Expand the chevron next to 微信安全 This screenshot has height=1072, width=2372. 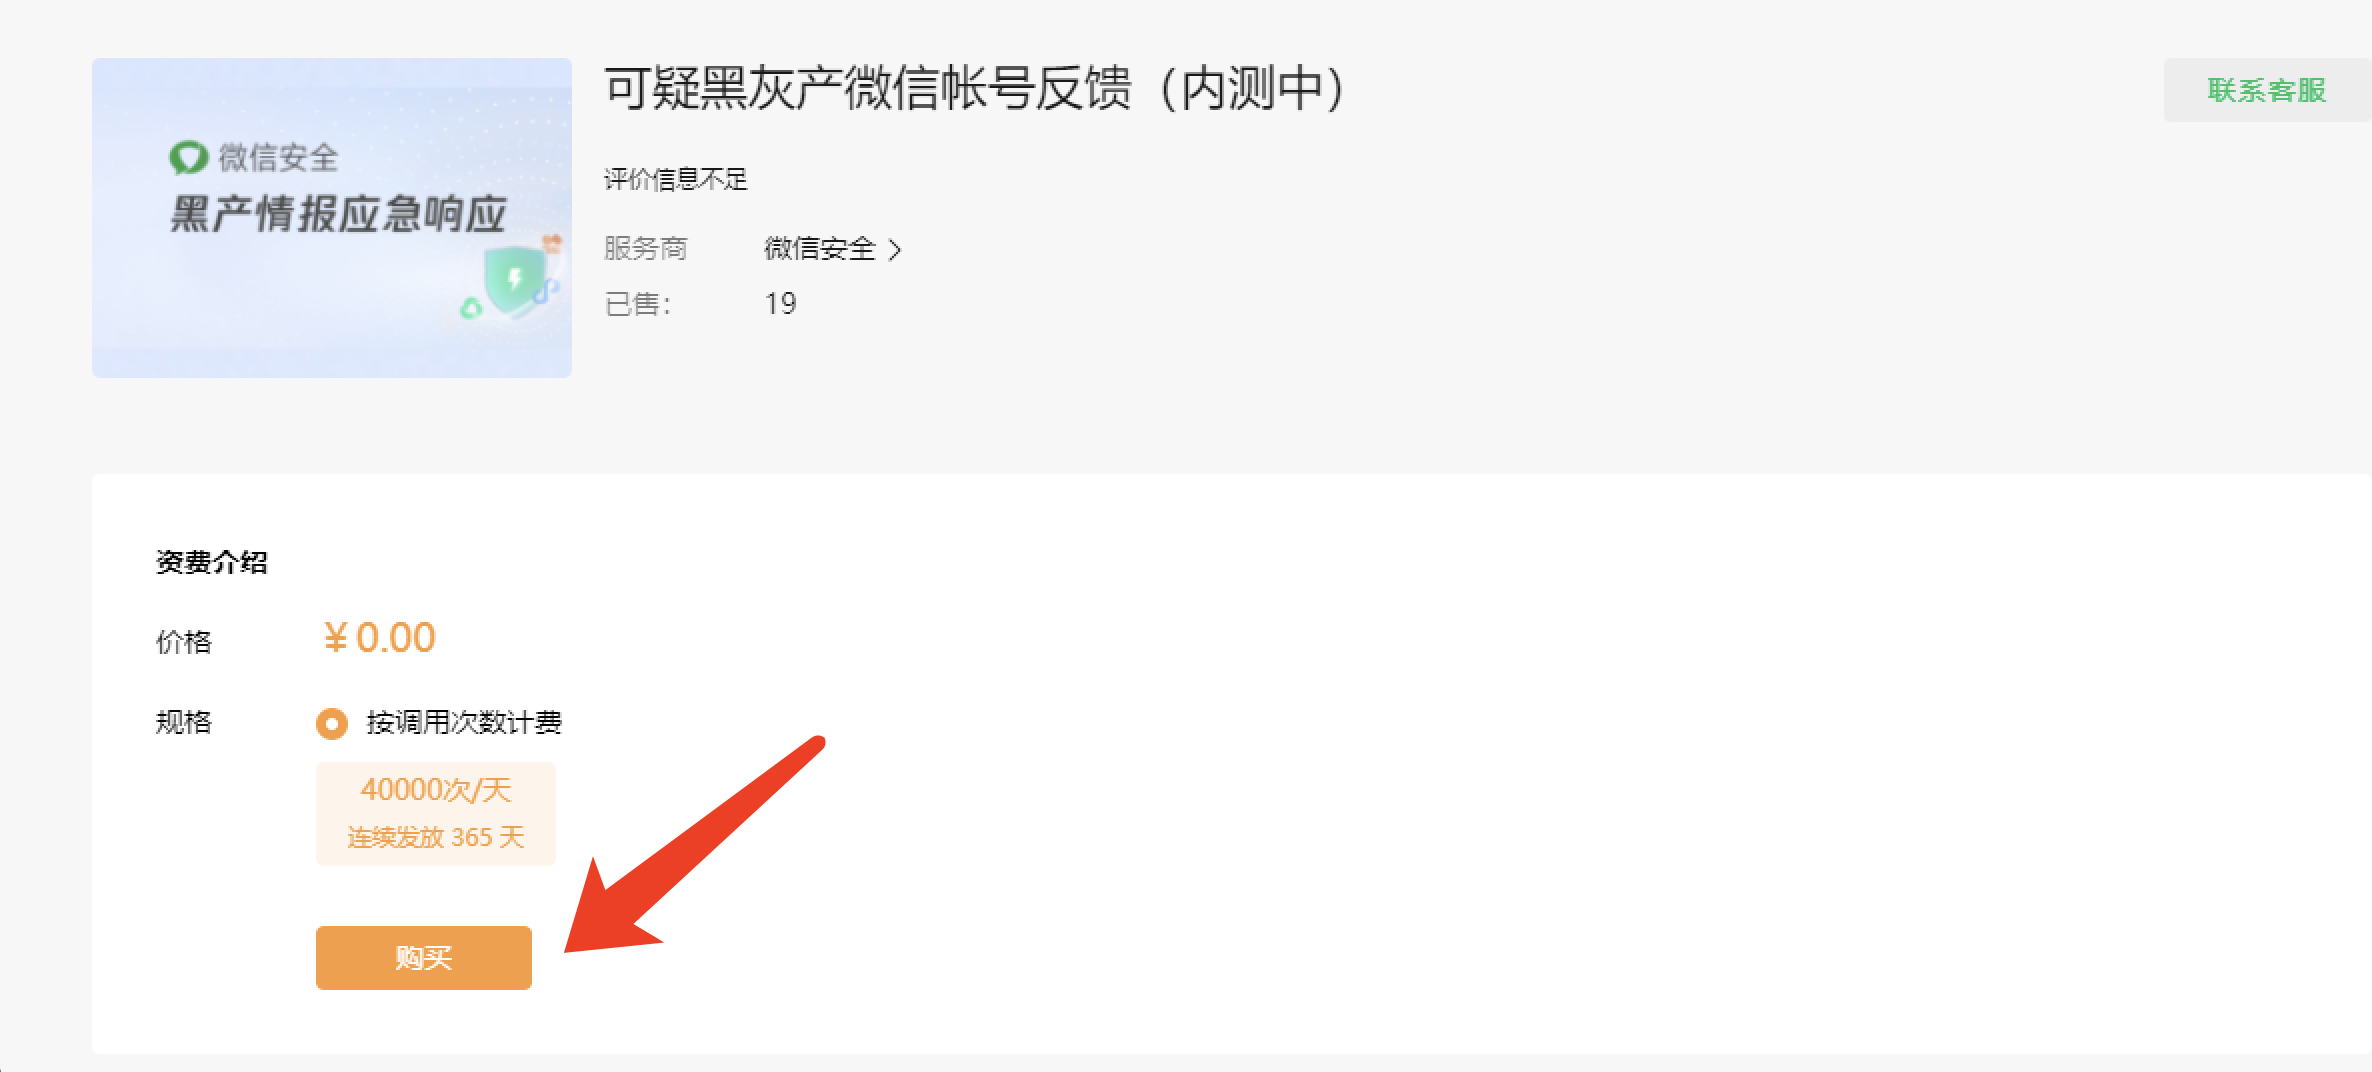[x=895, y=249]
